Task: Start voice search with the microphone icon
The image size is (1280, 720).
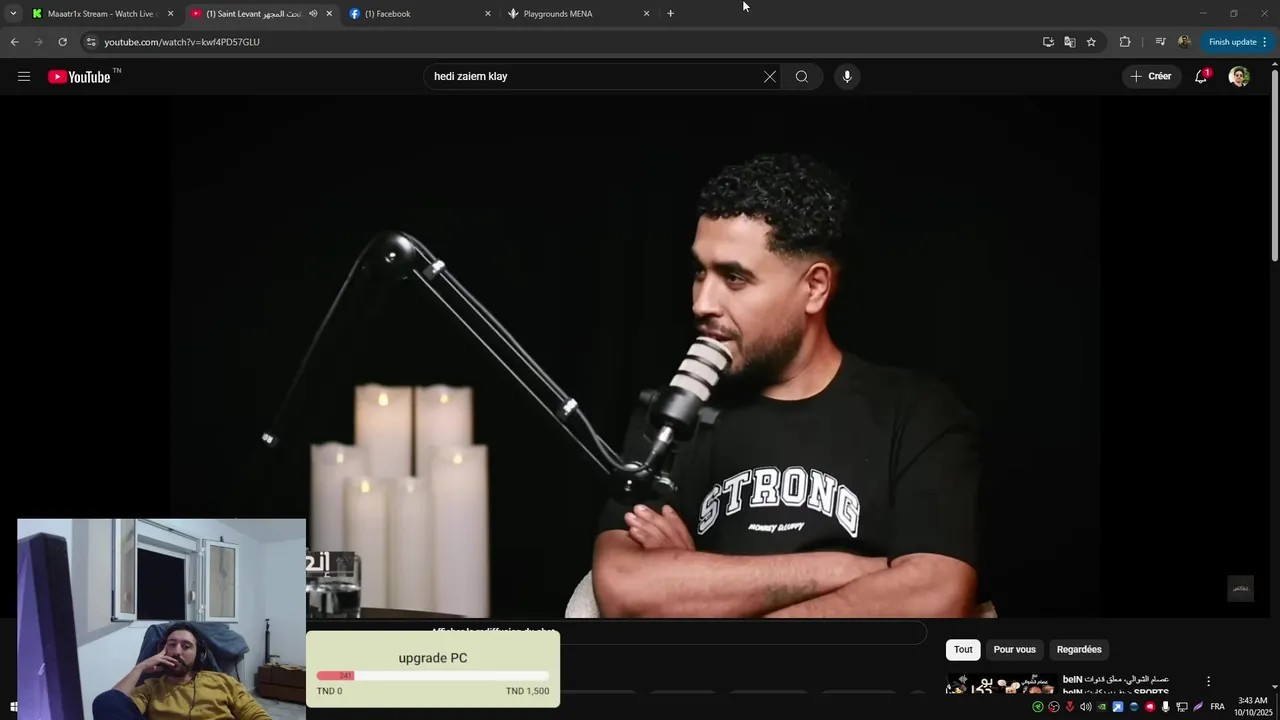Action: 847,77
